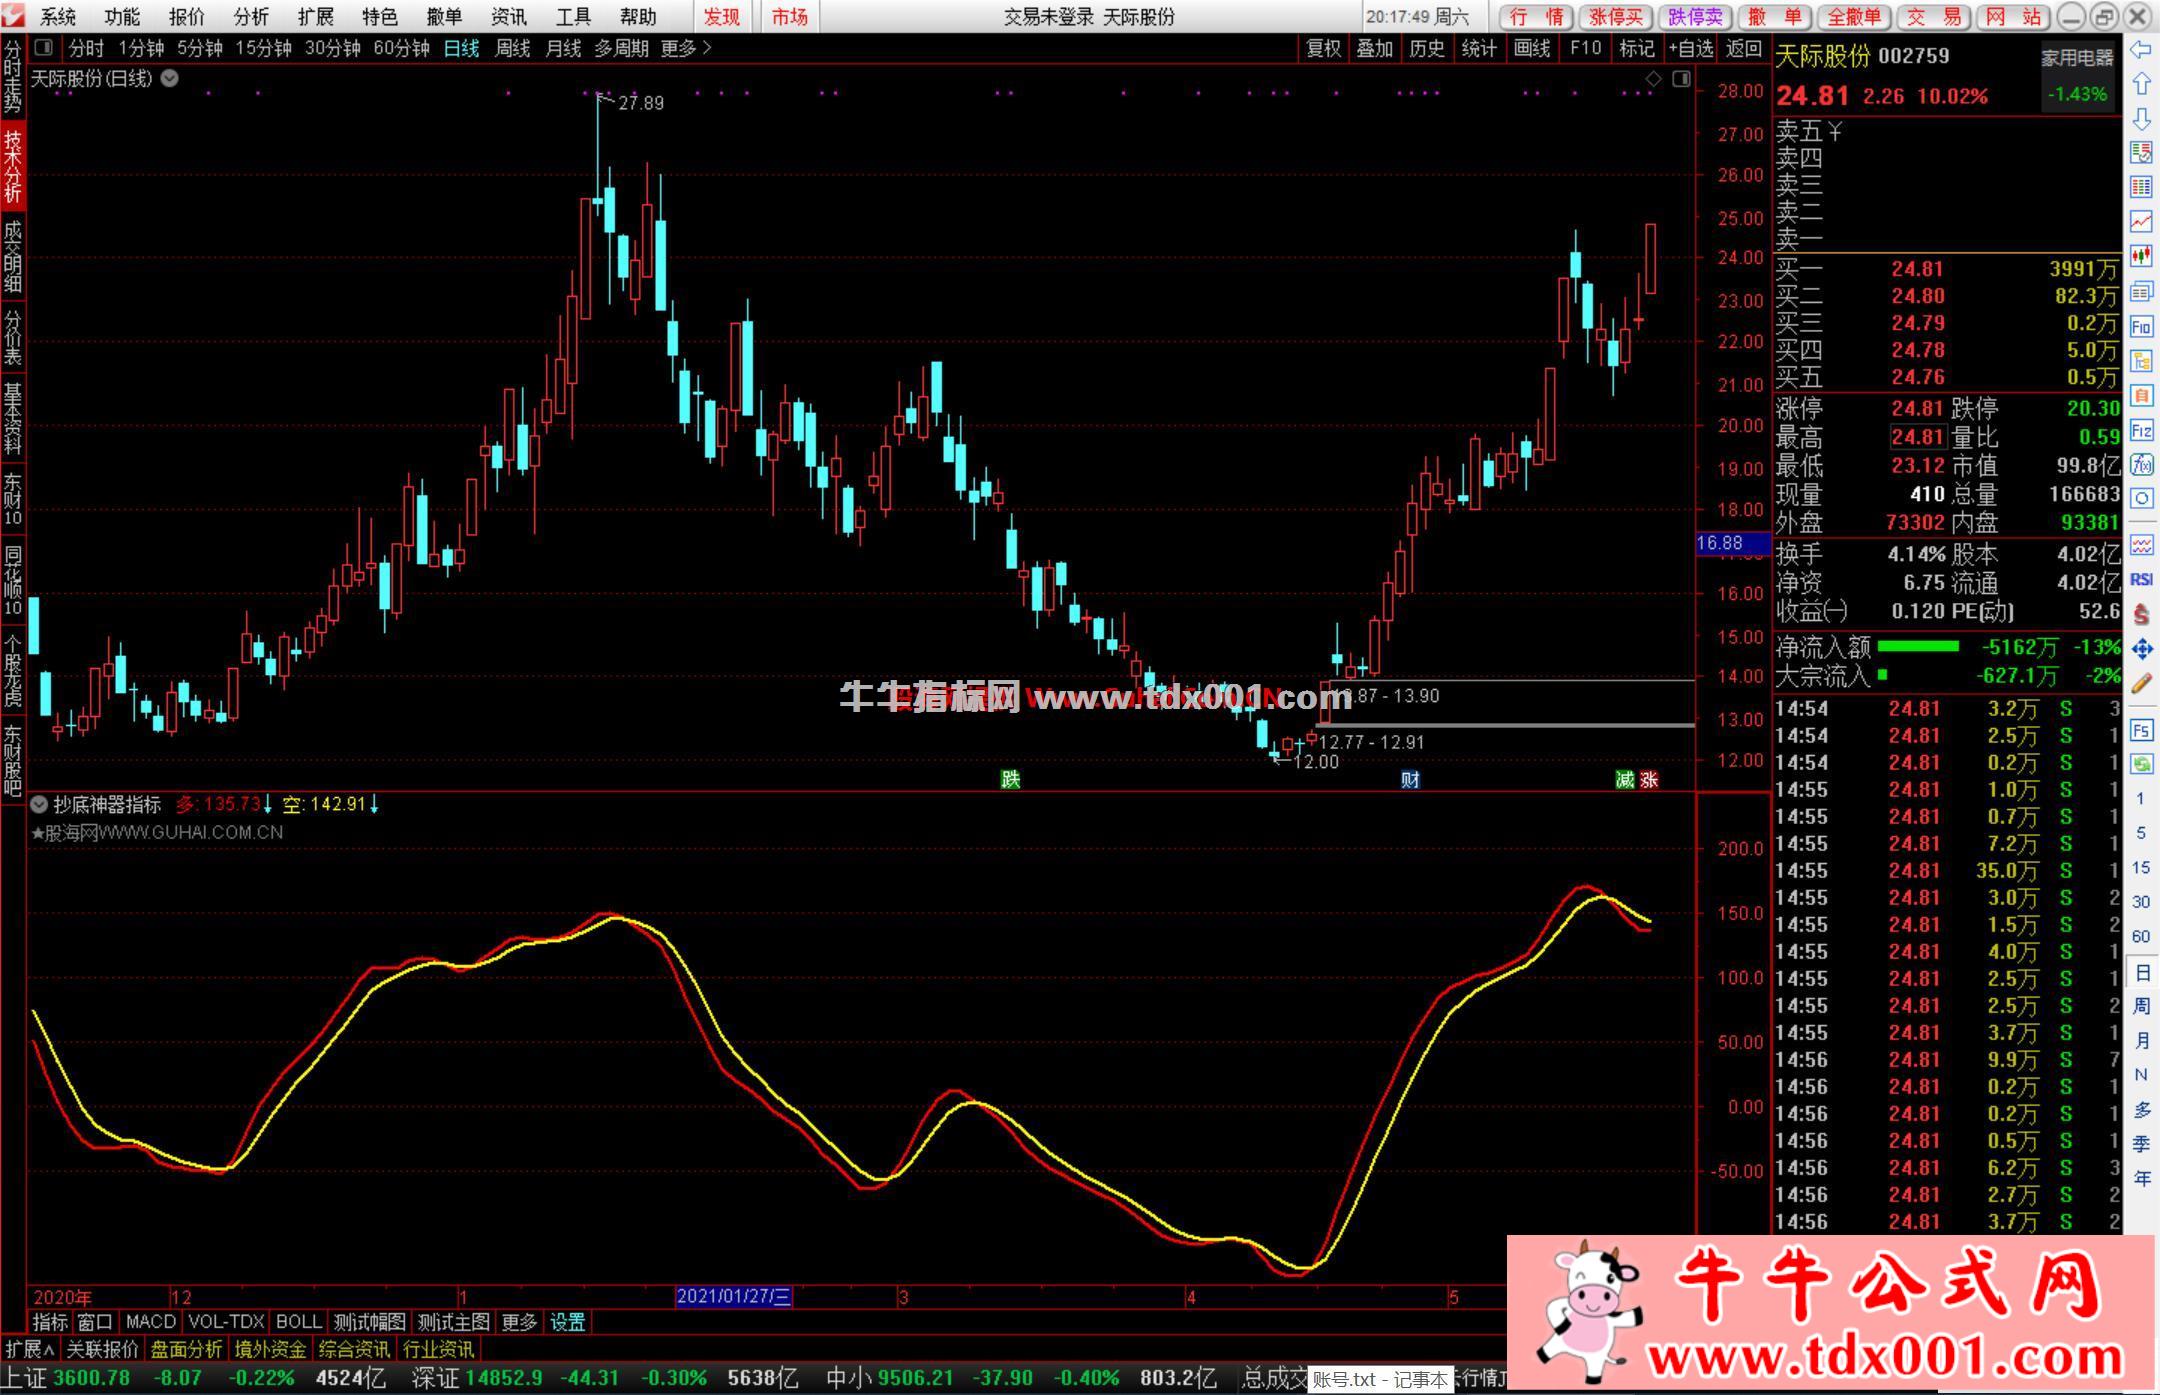Click the split-panel icon at chart top-right
This screenshot has height=1395, width=2160.
tap(1681, 79)
